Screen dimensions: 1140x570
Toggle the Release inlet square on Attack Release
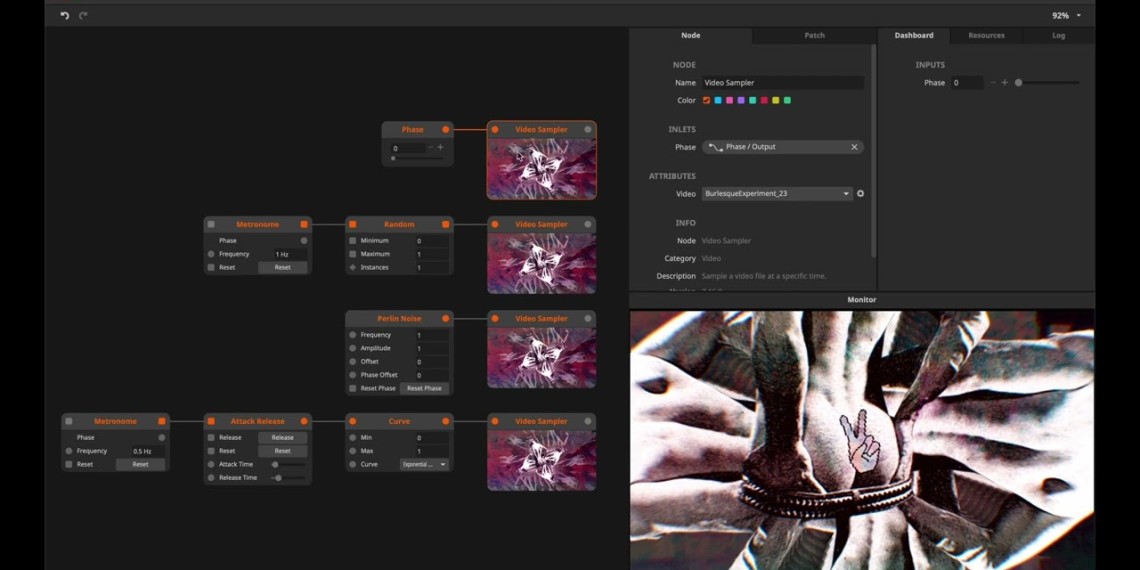(211, 438)
